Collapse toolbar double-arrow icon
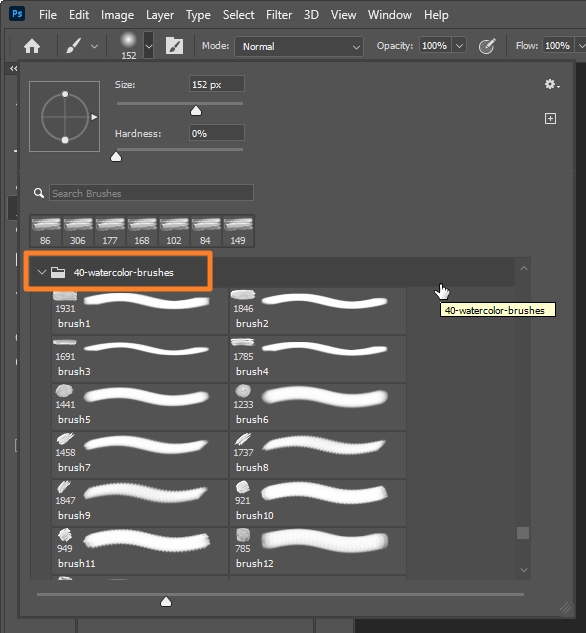The width and height of the screenshot is (586, 633). (x=13, y=69)
